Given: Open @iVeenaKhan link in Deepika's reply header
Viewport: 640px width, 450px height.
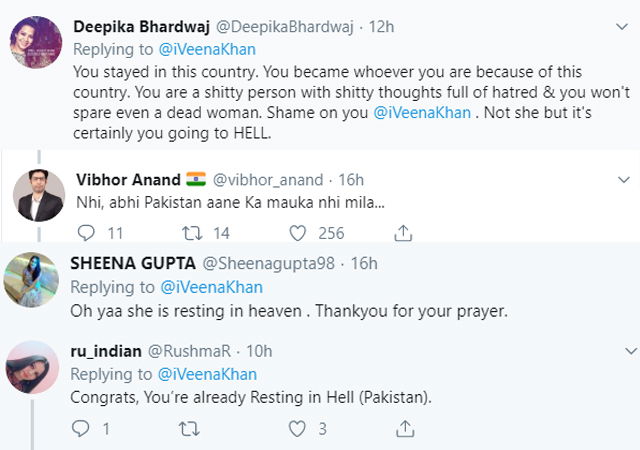Looking at the screenshot, I should (207, 49).
